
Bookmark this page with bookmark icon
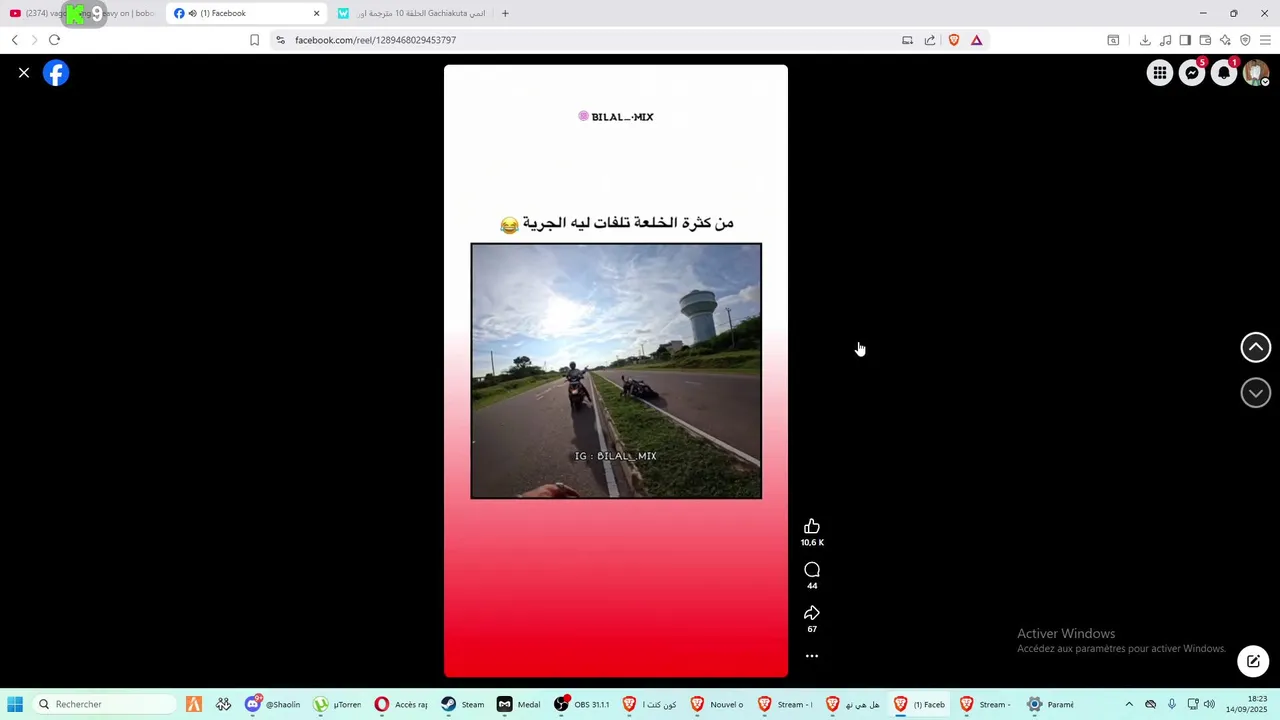[254, 40]
